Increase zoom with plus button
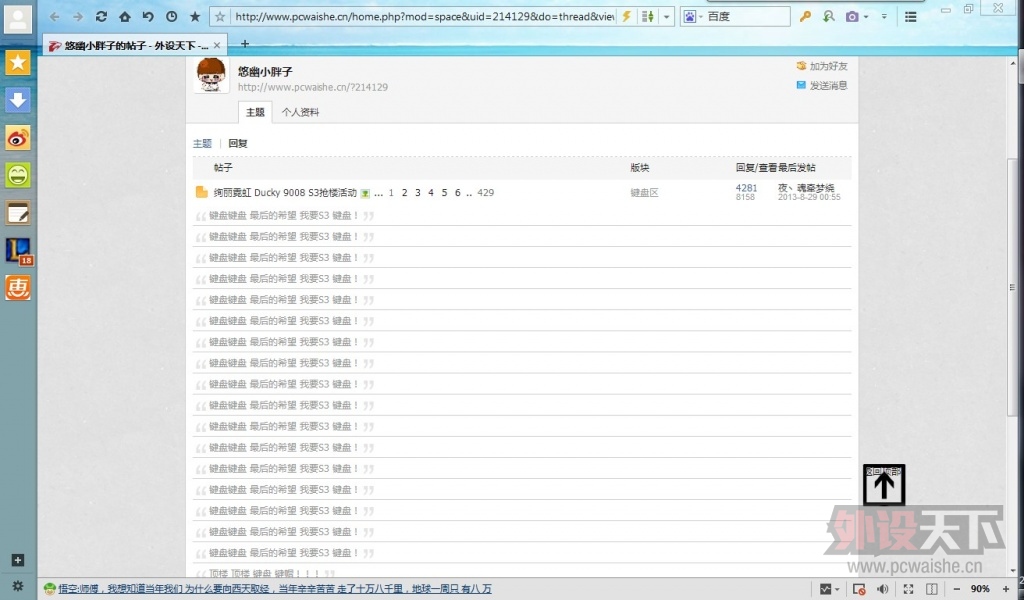The height and width of the screenshot is (600, 1024). [x=1006, y=589]
